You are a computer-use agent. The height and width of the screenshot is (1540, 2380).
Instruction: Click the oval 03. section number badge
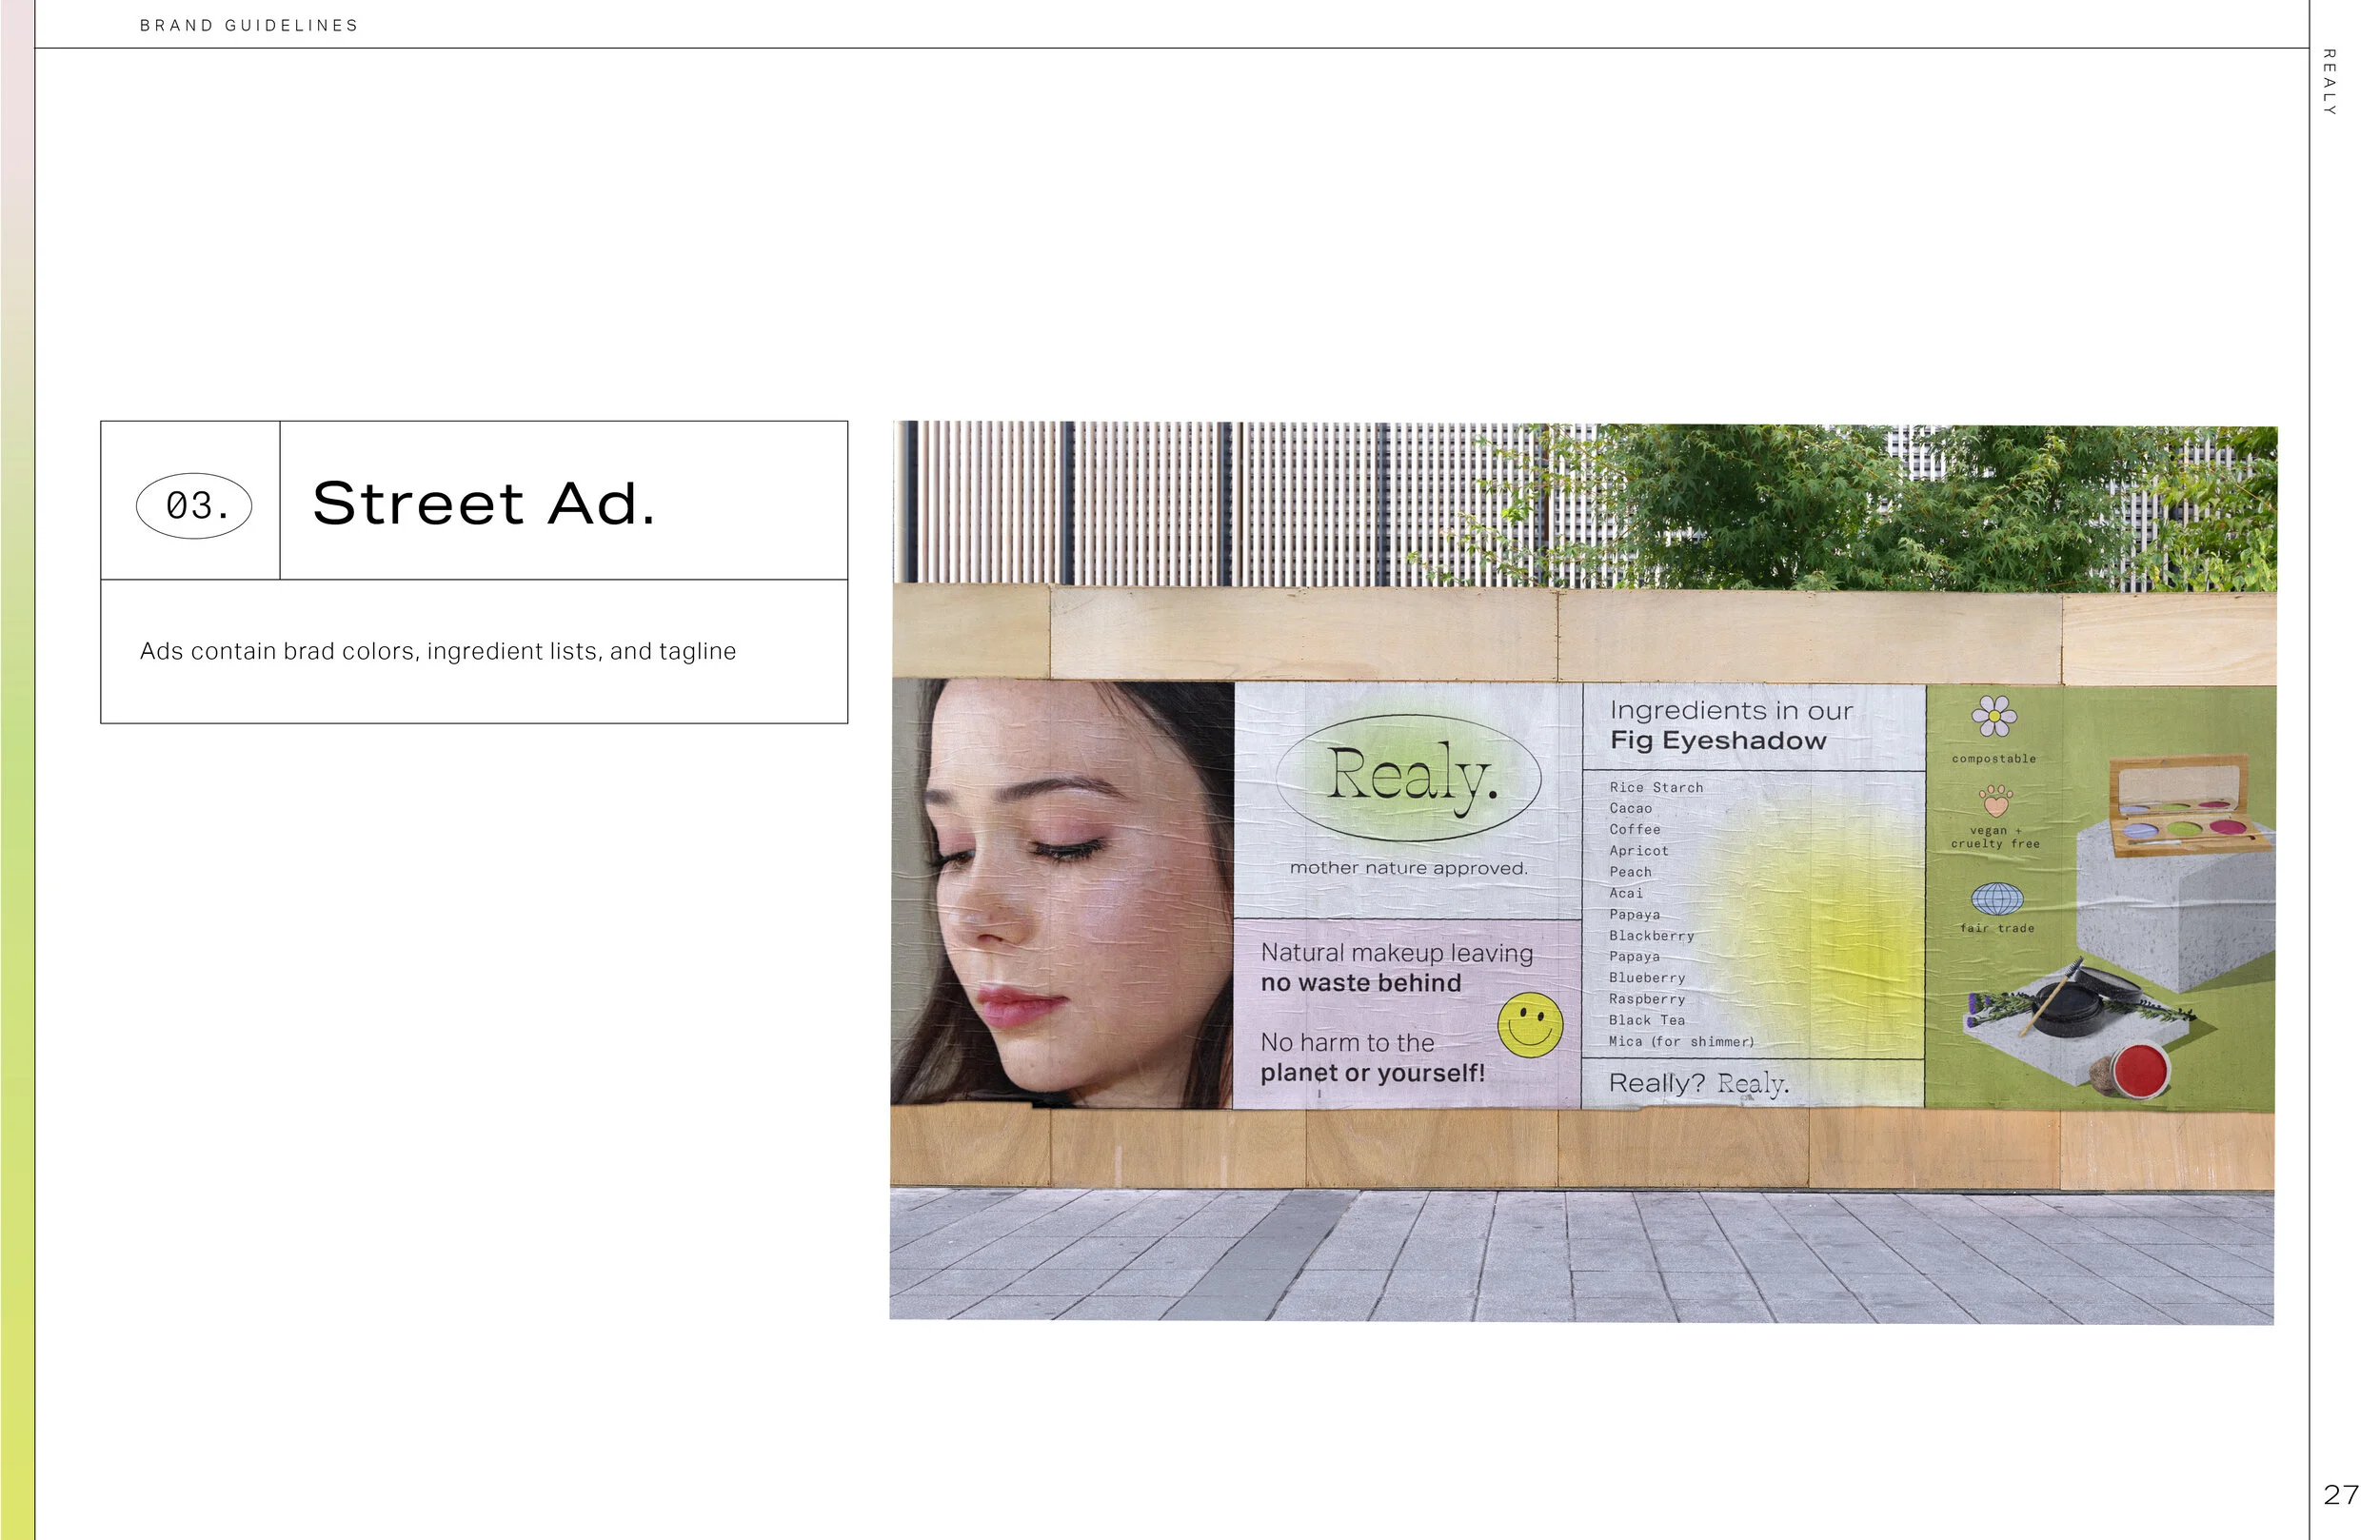(x=194, y=506)
